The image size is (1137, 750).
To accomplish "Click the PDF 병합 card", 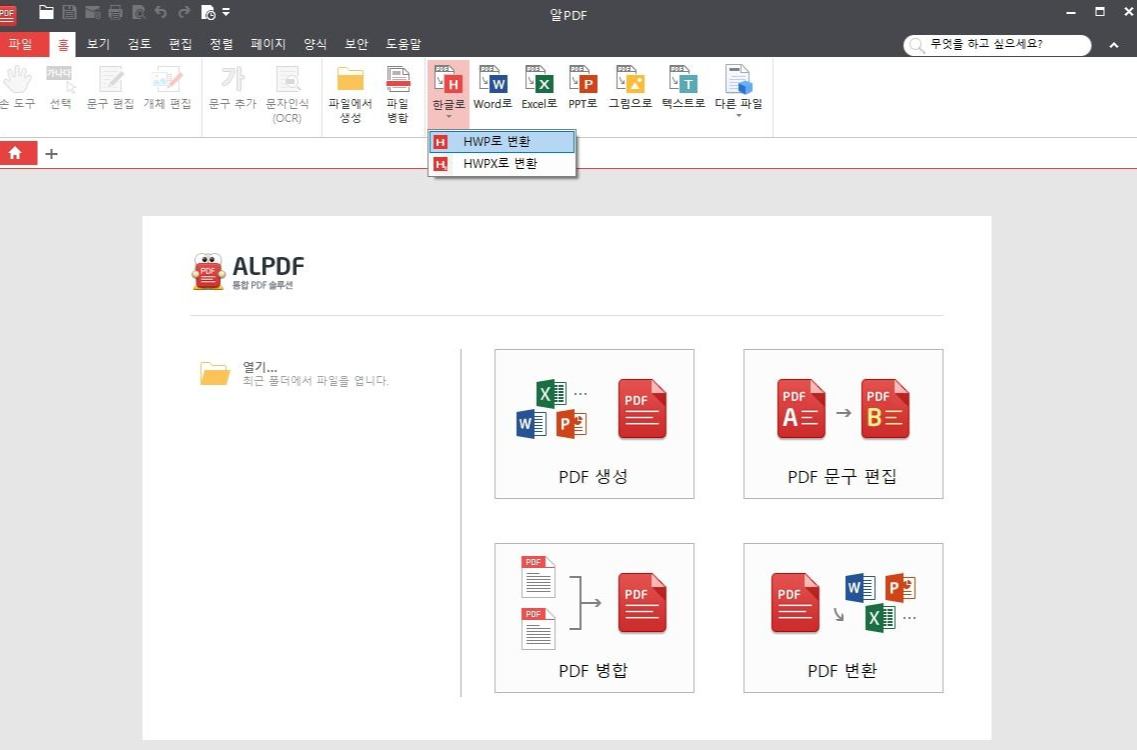I will 594,617.
